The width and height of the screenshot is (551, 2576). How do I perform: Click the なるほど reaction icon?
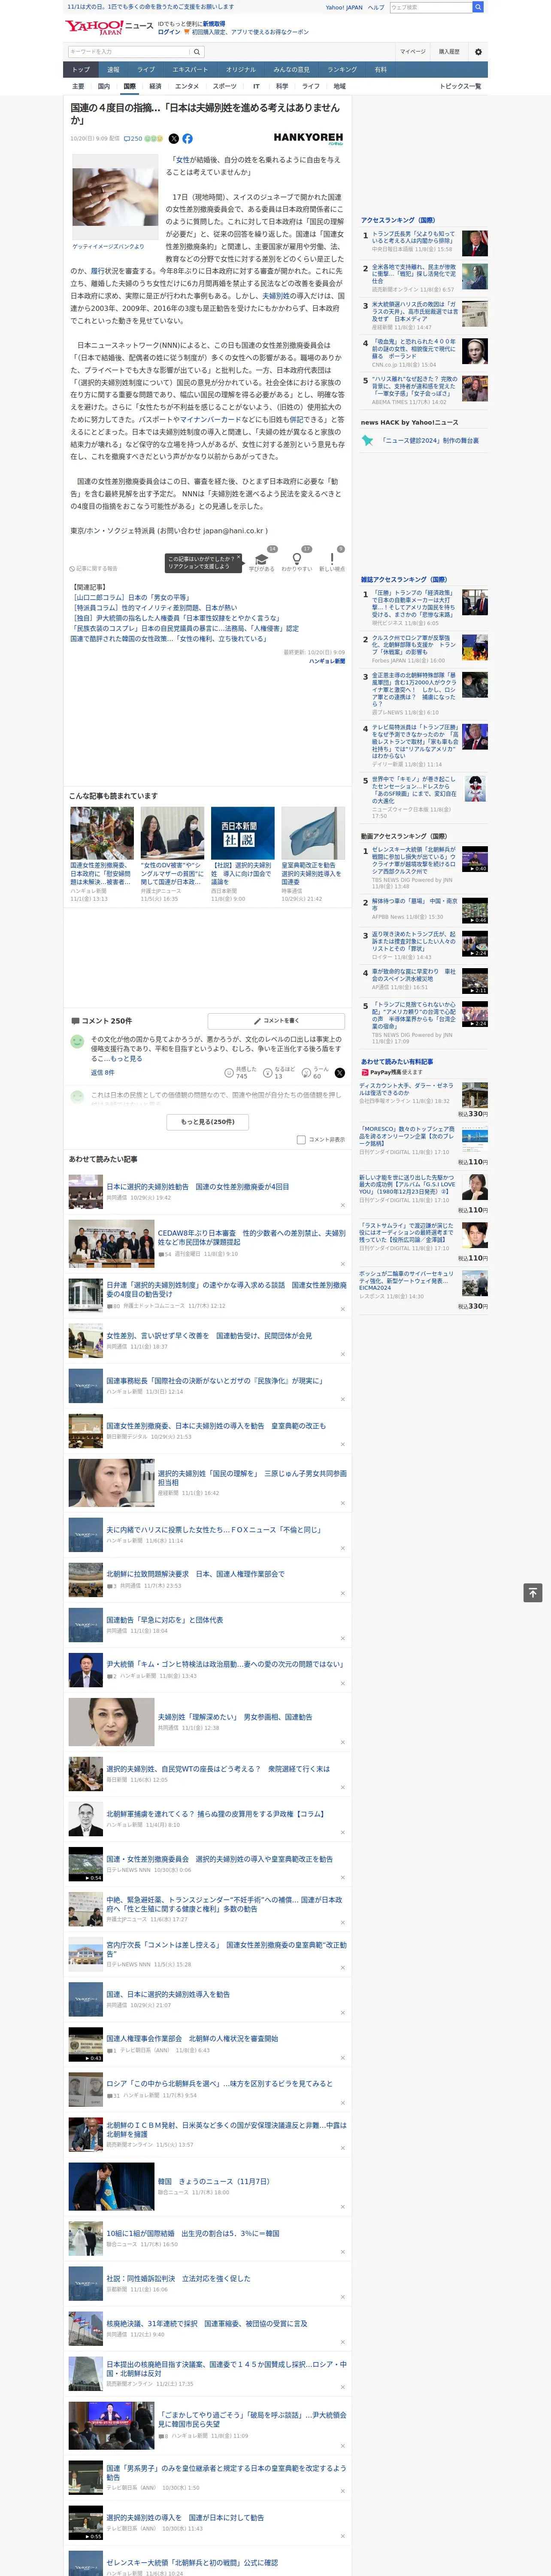(268, 1072)
